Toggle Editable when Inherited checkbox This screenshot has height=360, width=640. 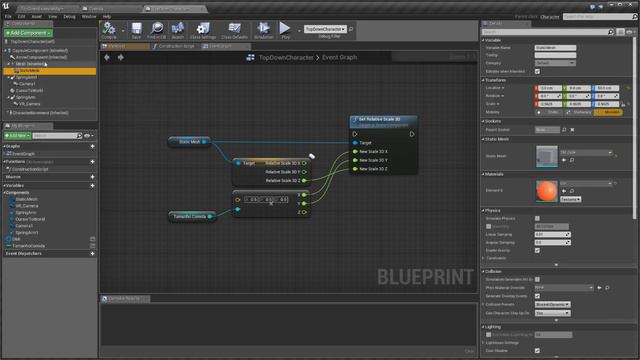[x=537, y=71]
